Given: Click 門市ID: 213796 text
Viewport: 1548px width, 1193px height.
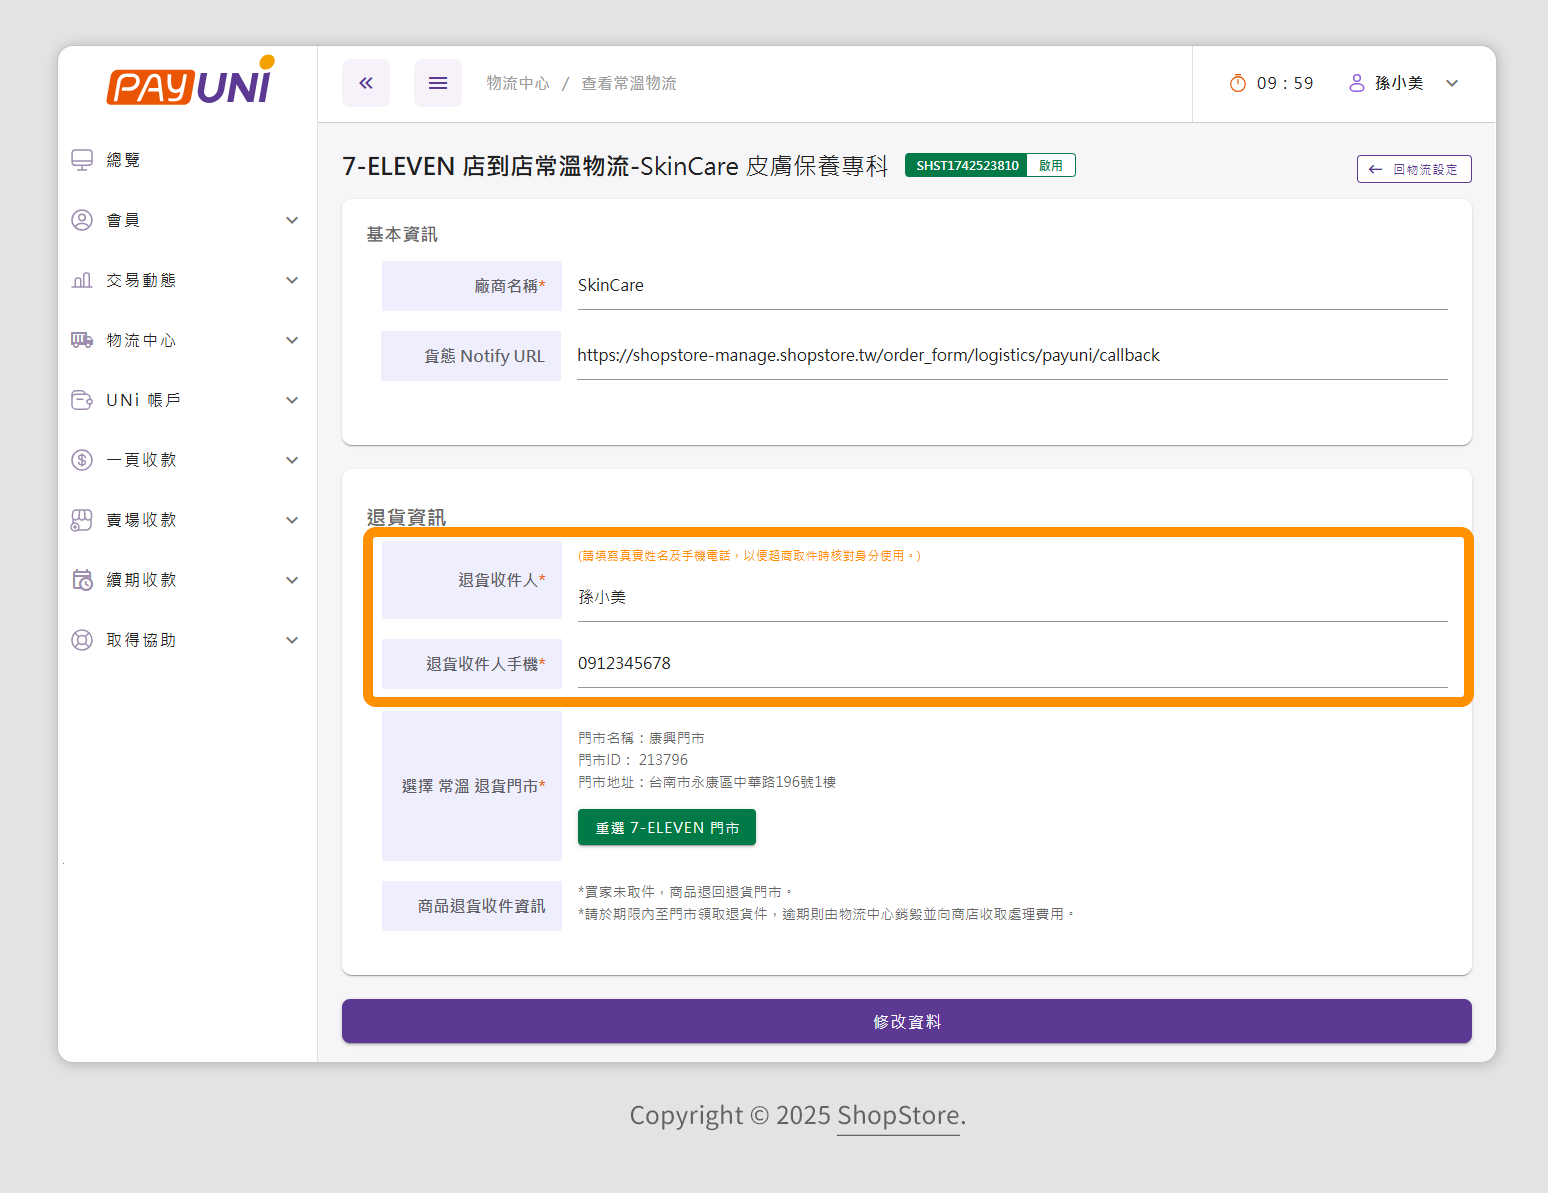Looking at the screenshot, I should pos(633,760).
